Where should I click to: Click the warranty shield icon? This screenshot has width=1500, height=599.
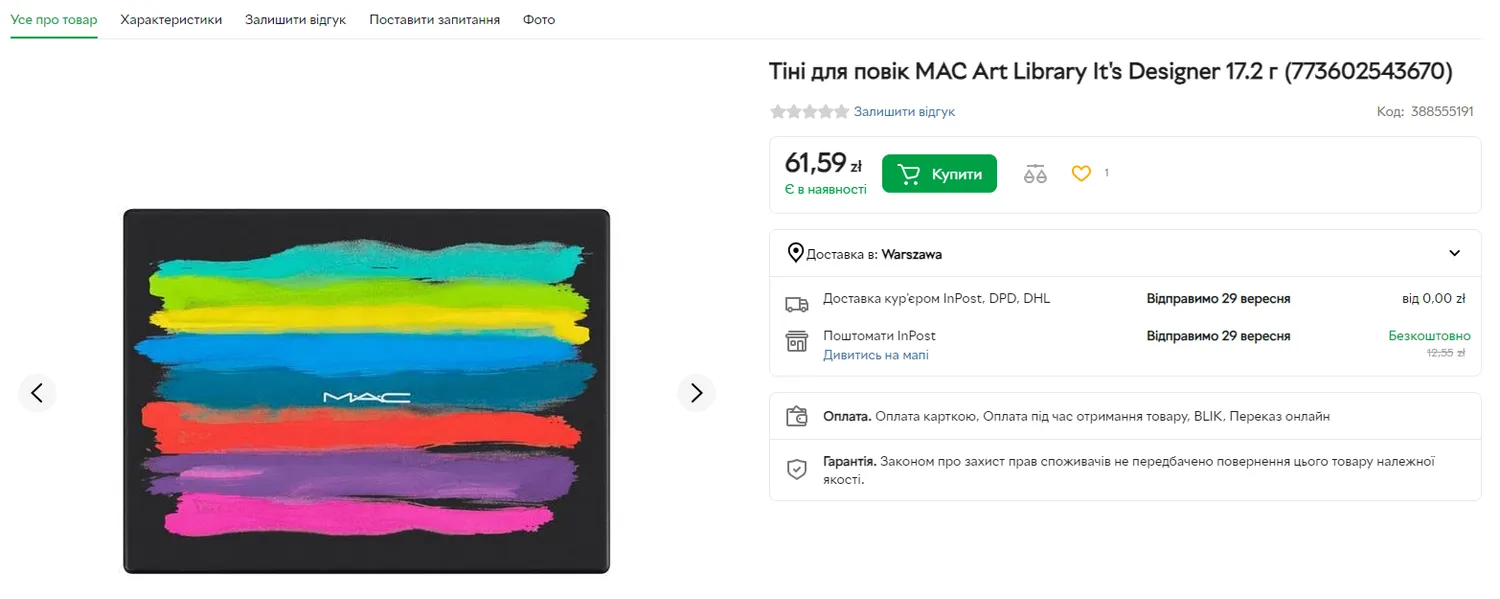click(796, 469)
